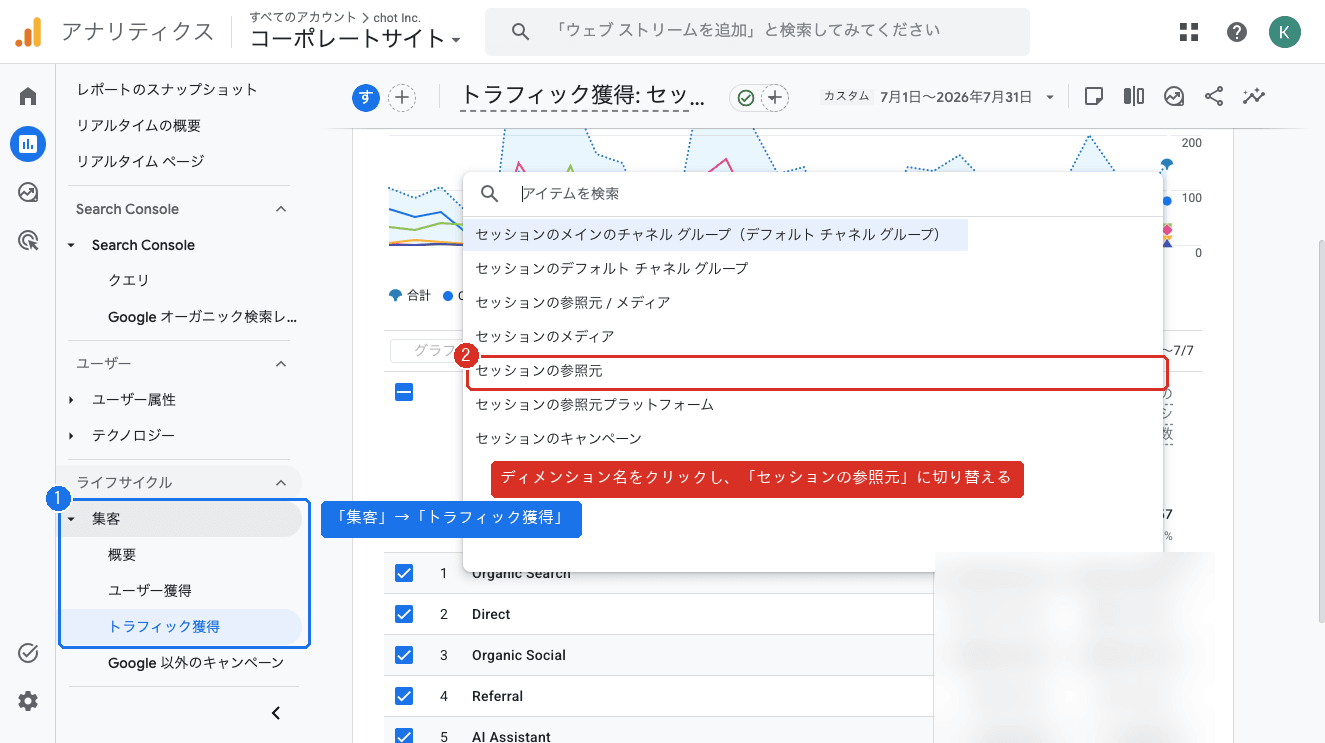
Task: Open the Explore icon in left rail
Action: click(x=28, y=192)
